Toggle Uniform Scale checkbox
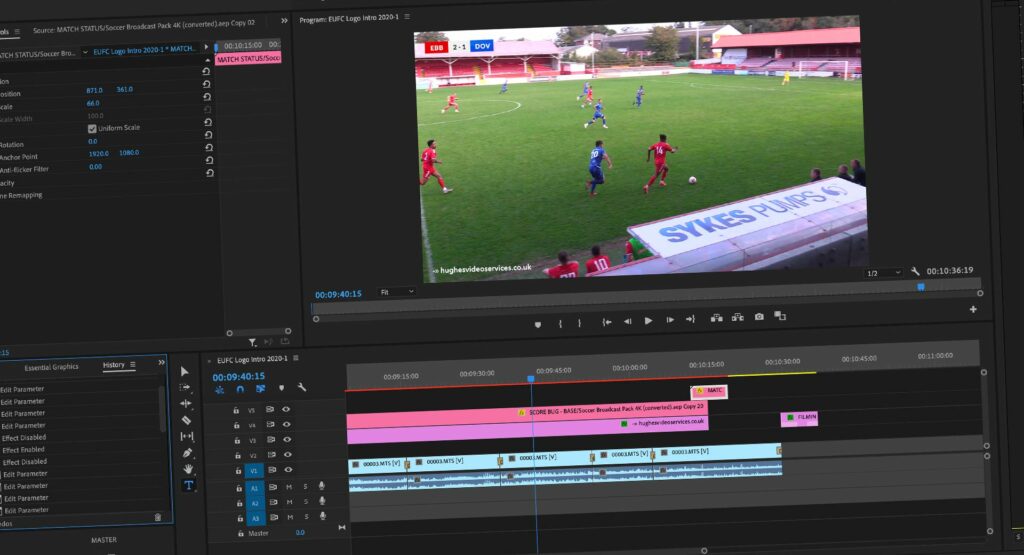 pos(92,128)
